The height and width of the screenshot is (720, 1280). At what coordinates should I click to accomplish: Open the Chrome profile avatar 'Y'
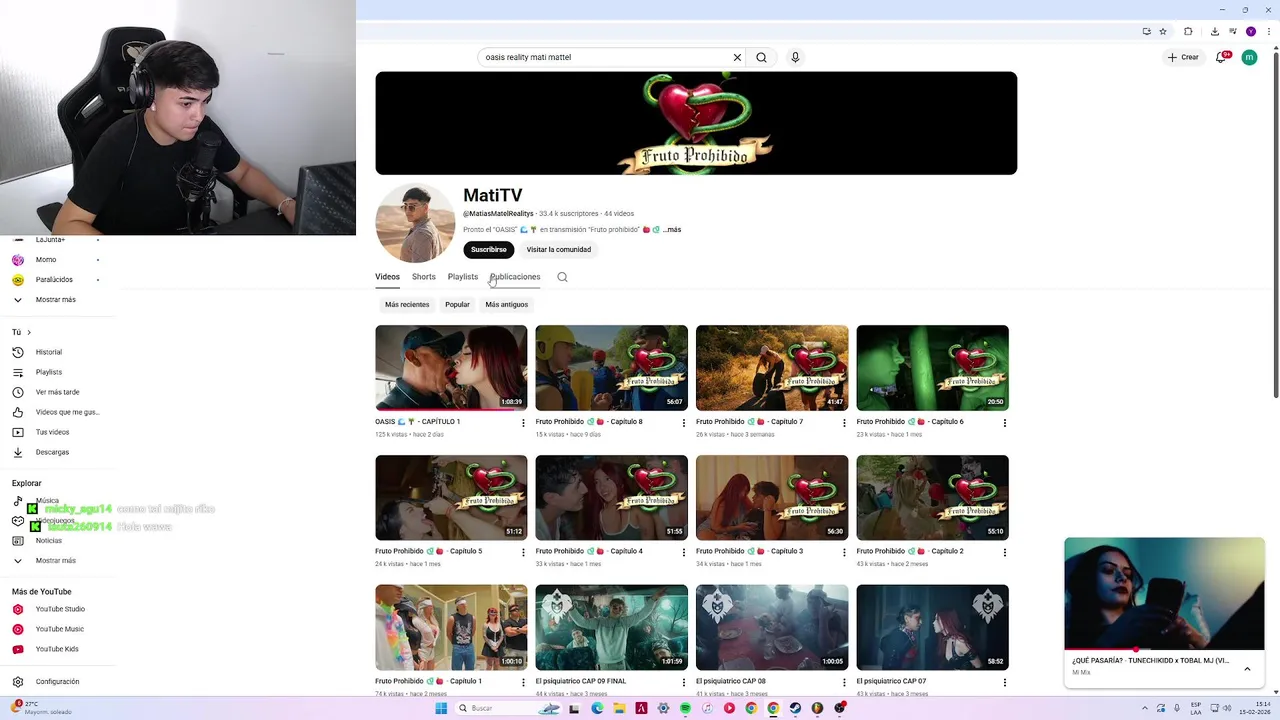(x=1250, y=31)
